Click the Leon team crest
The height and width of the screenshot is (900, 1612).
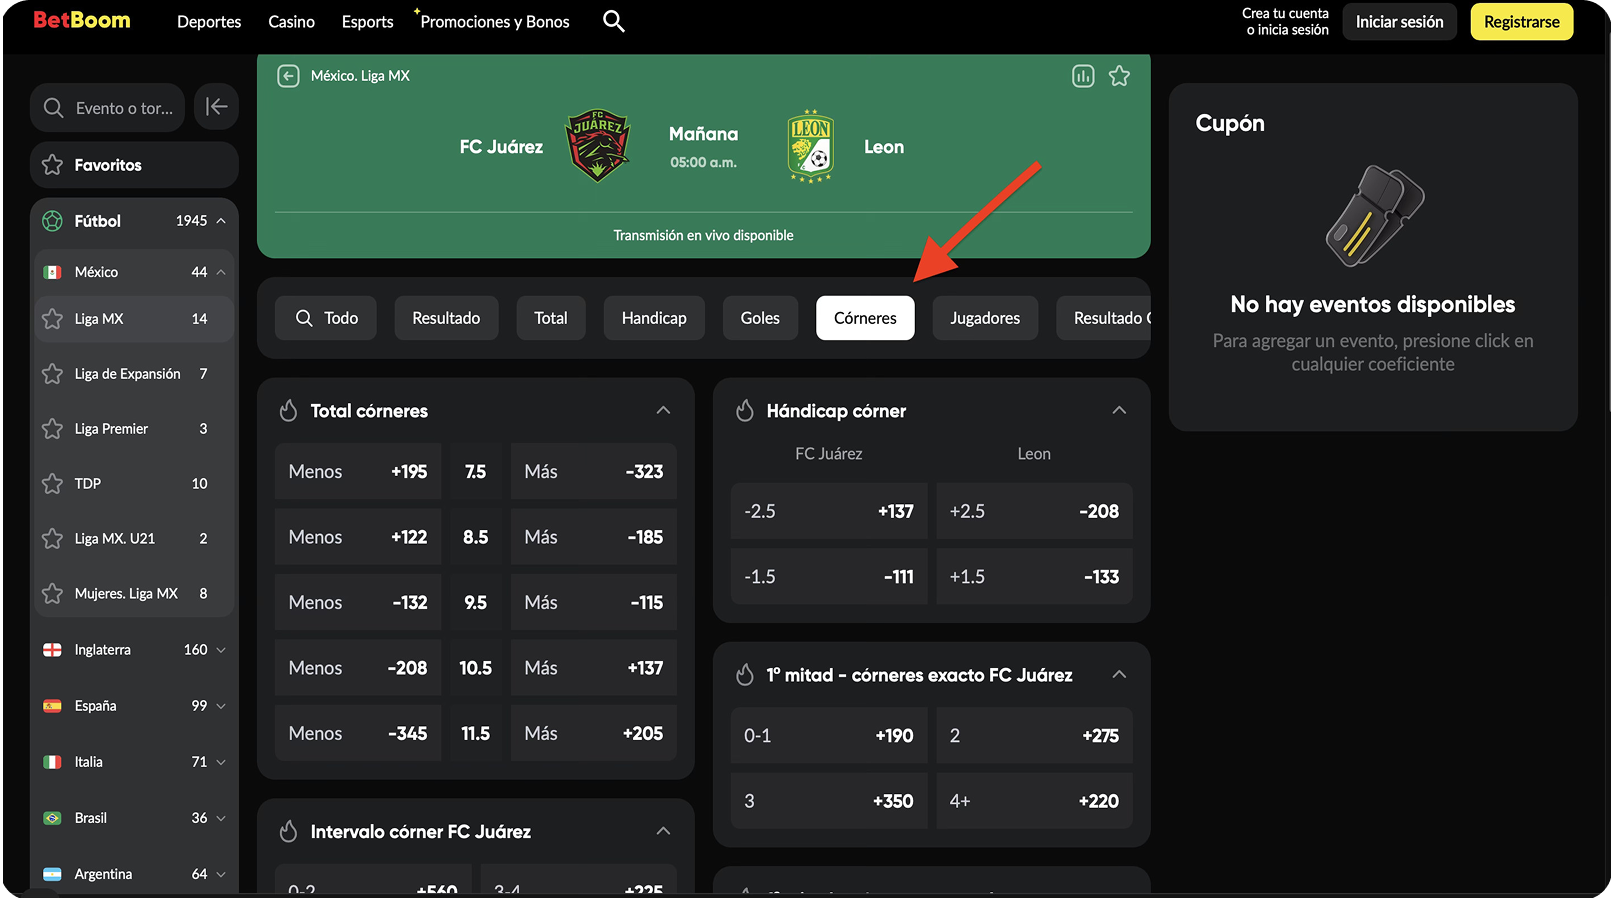click(x=810, y=146)
